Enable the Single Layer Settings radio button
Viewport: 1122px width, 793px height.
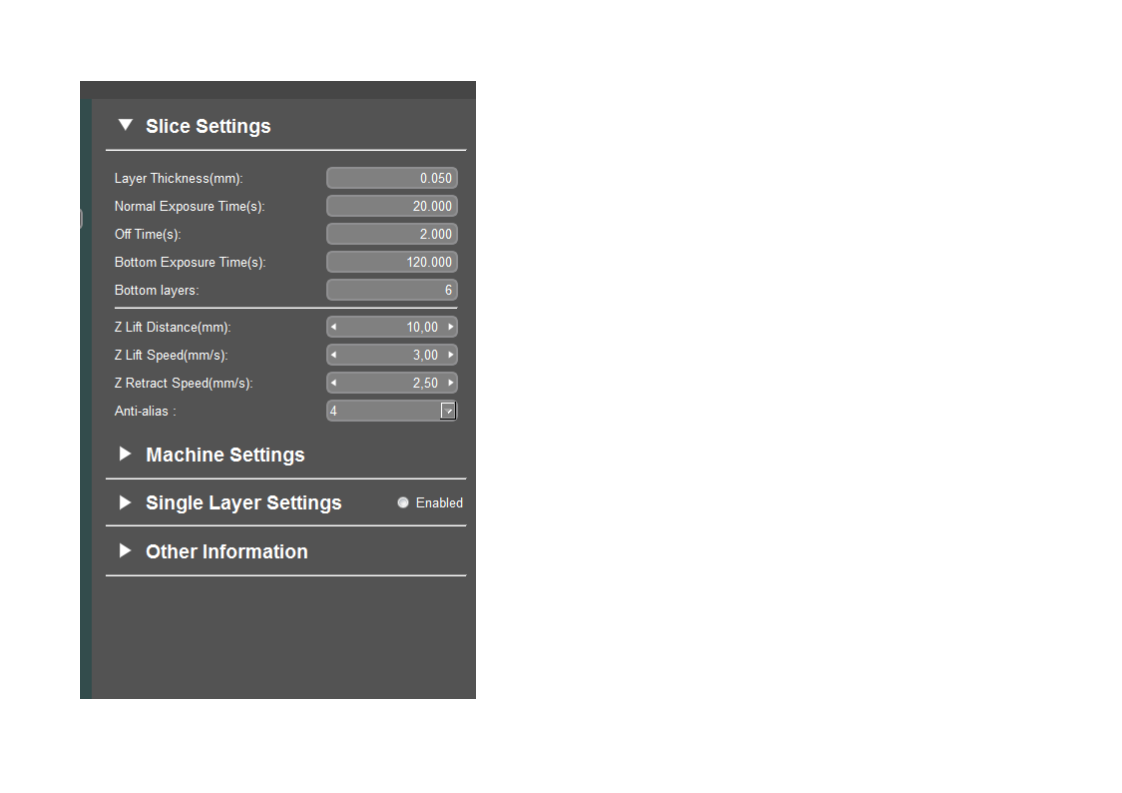pos(403,503)
